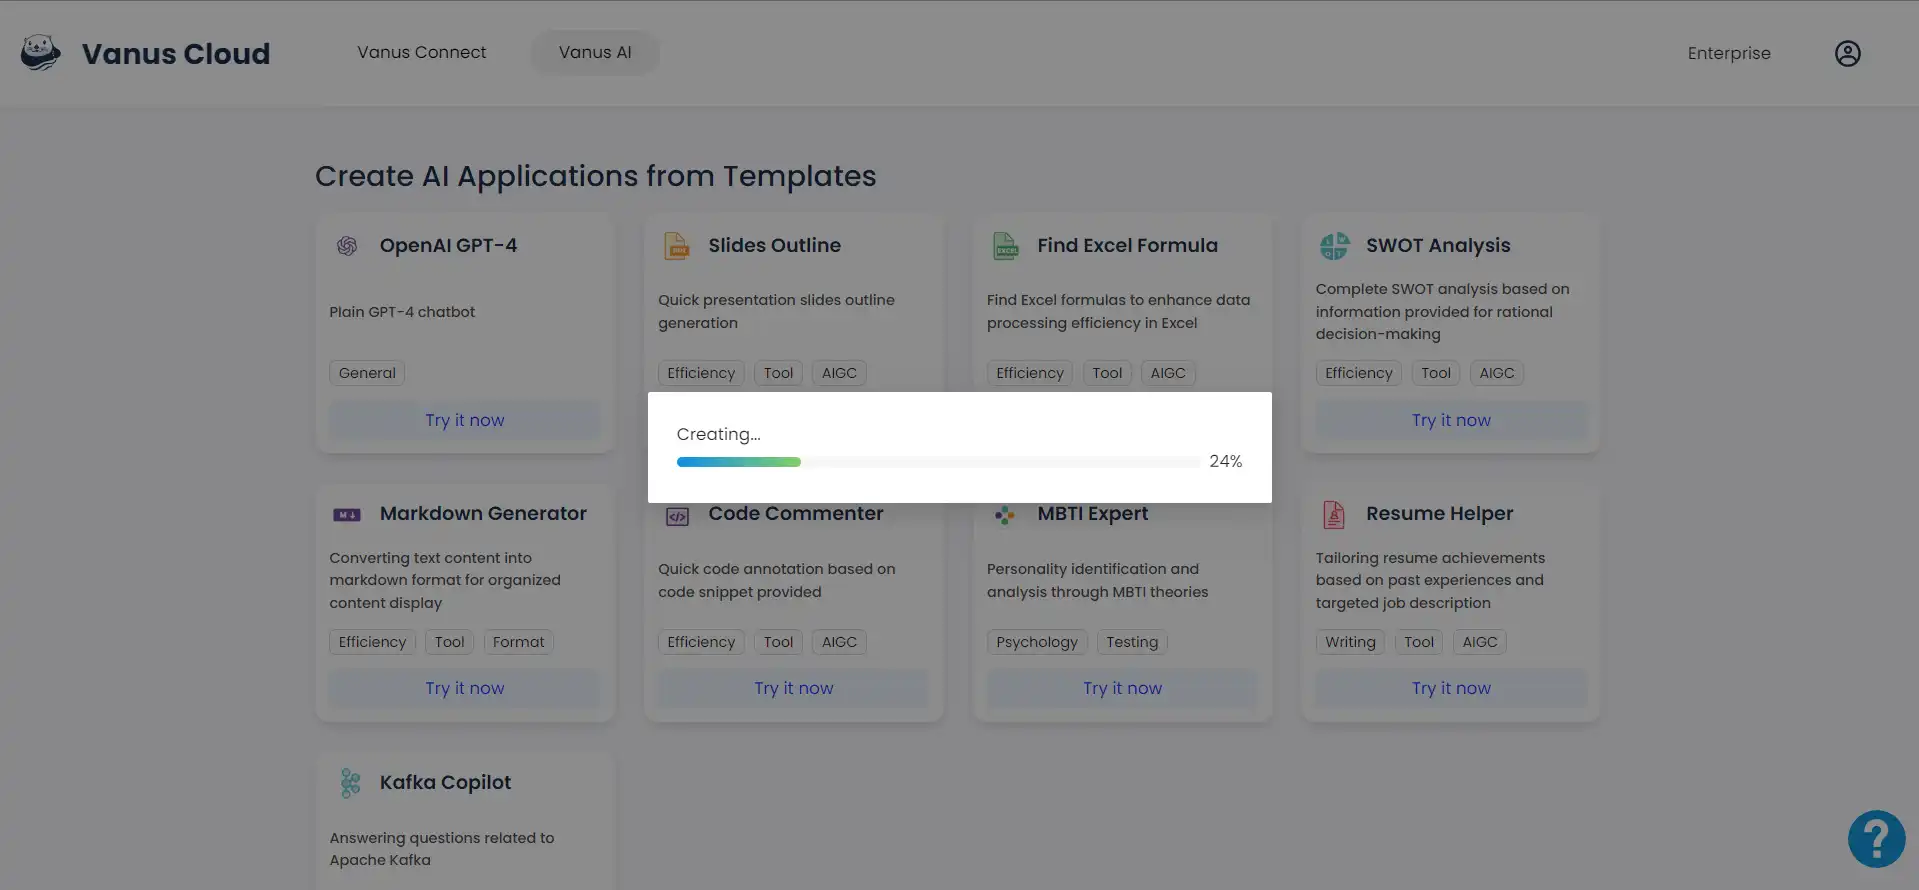Screen dimensions: 1919x890
Task: Try the Resume Helper template now
Action: point(1451,688)
